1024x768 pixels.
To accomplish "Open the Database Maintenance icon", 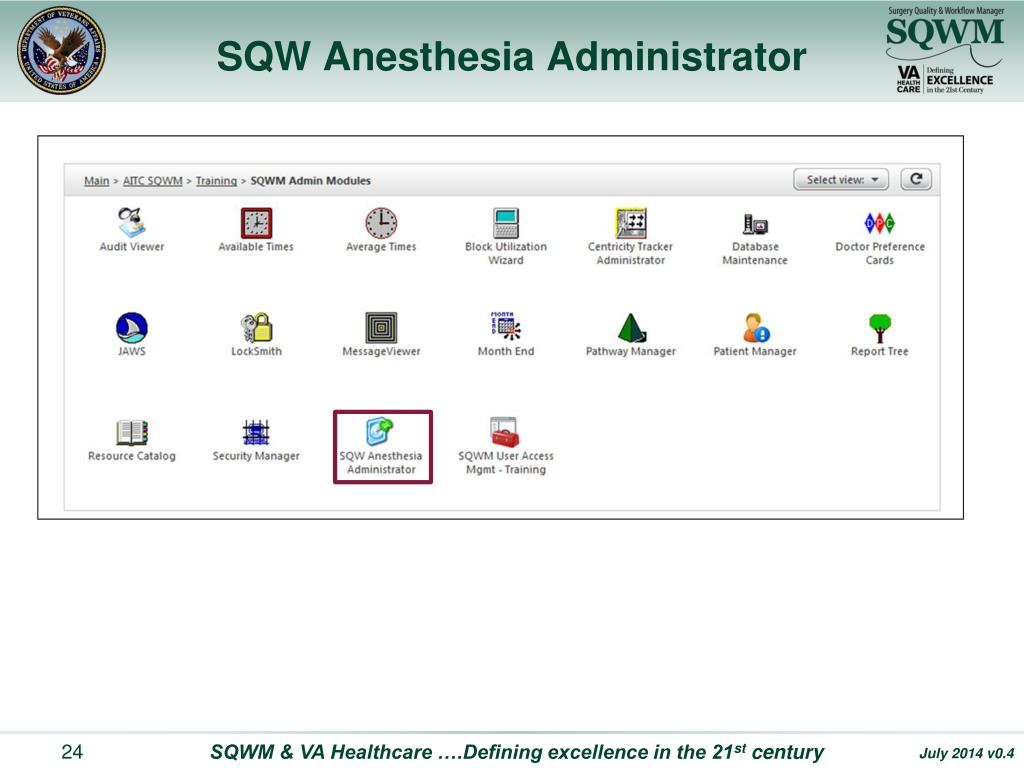I will point(755,224).
